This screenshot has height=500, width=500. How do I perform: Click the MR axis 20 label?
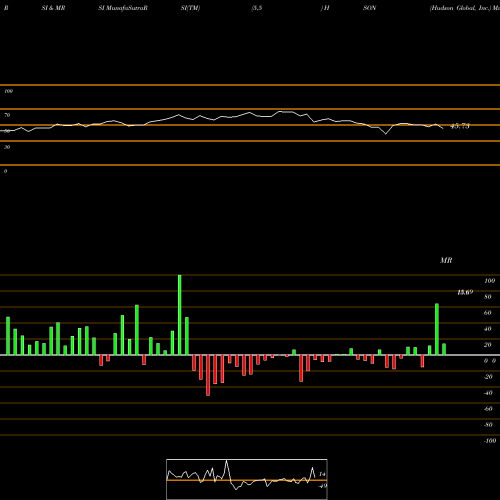[488, 345]
